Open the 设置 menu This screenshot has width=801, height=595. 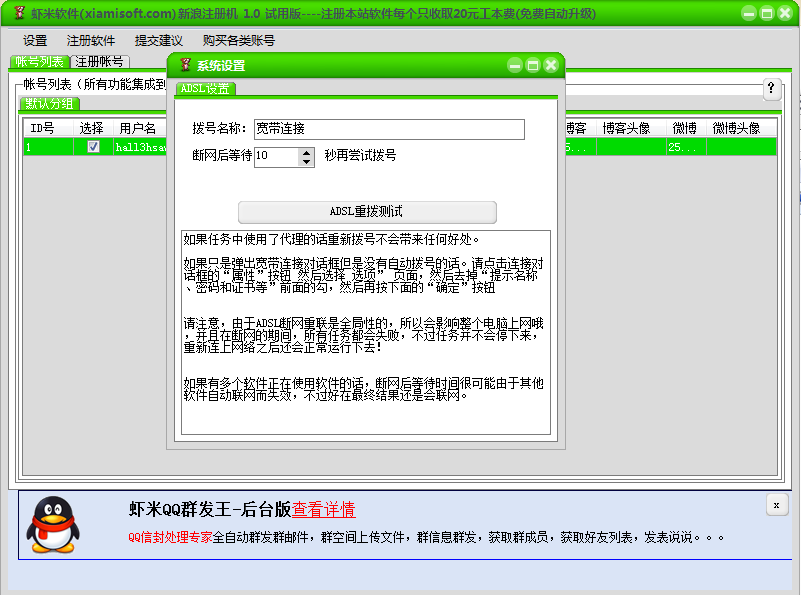pos(33,41)
